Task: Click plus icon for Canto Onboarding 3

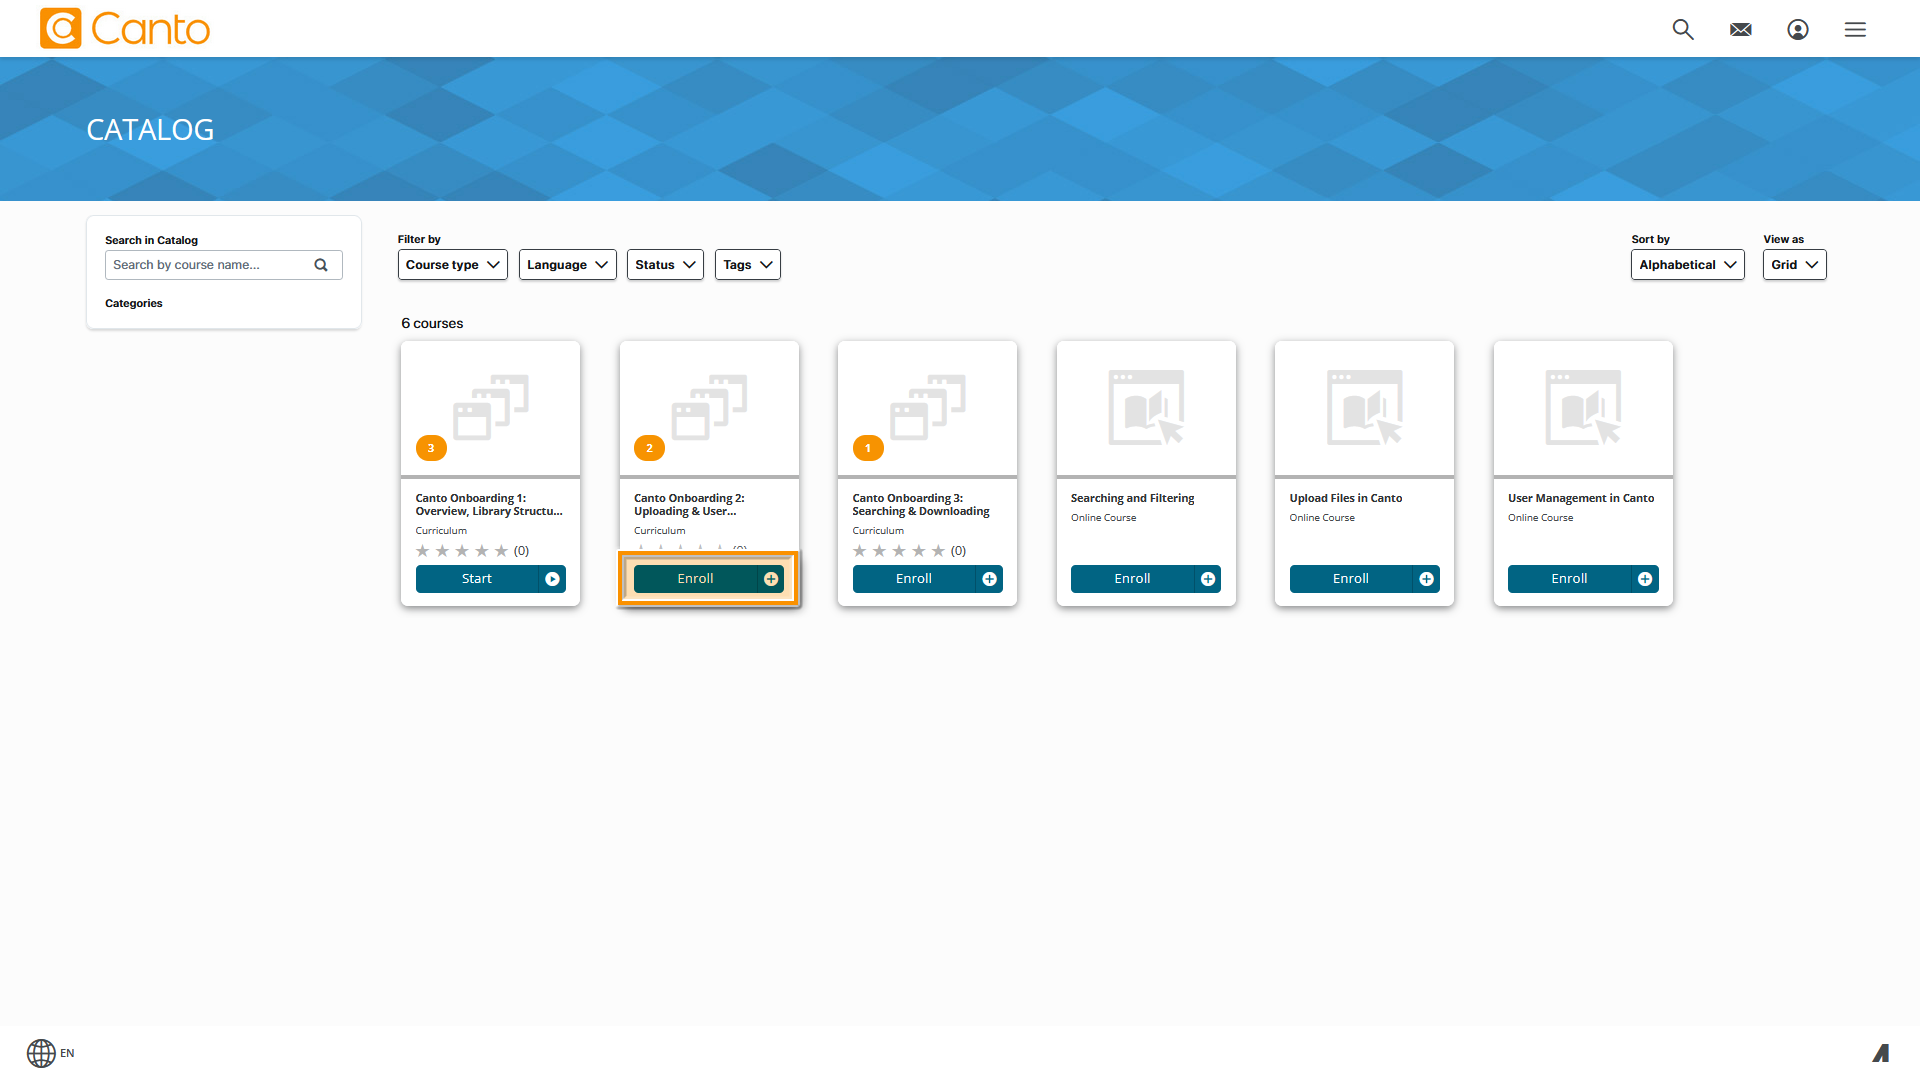Action: 989,579
